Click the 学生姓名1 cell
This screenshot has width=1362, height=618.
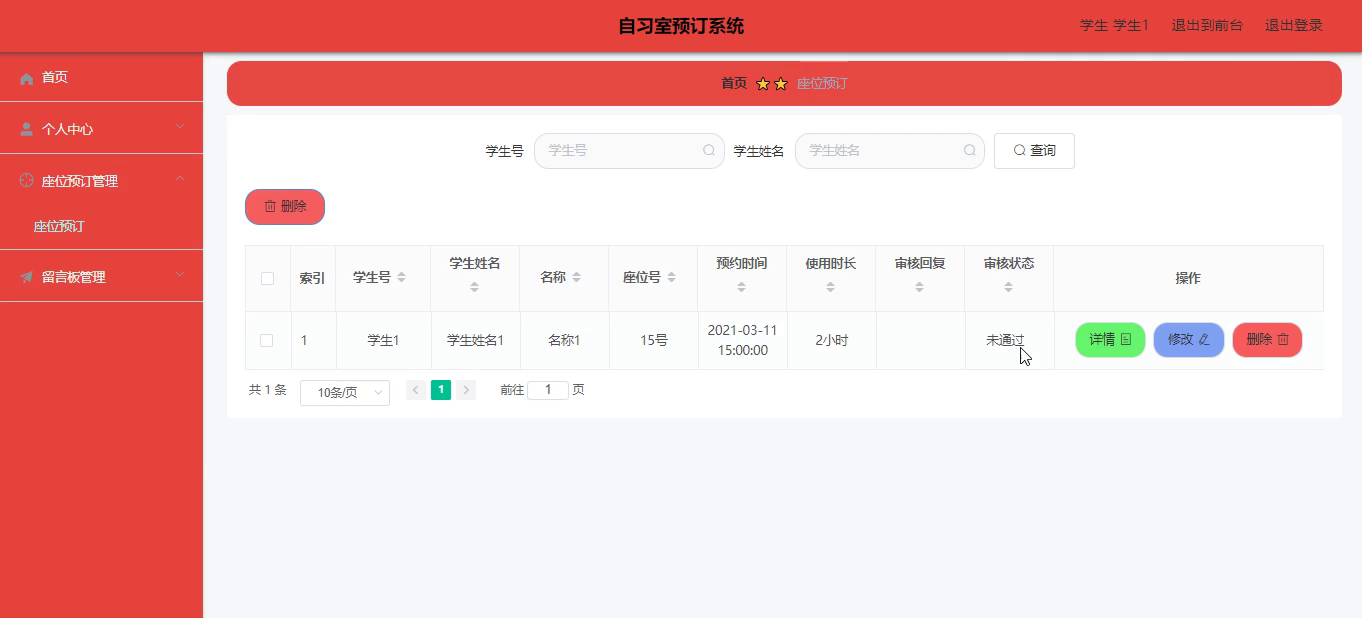pos(475,340)
